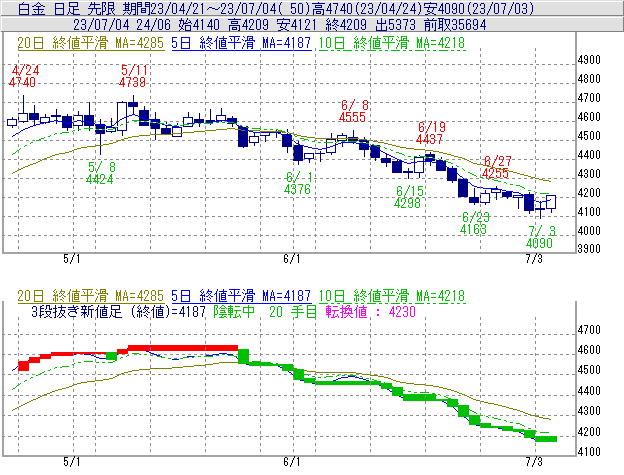Click the 5/8 4424 low label

100,173
